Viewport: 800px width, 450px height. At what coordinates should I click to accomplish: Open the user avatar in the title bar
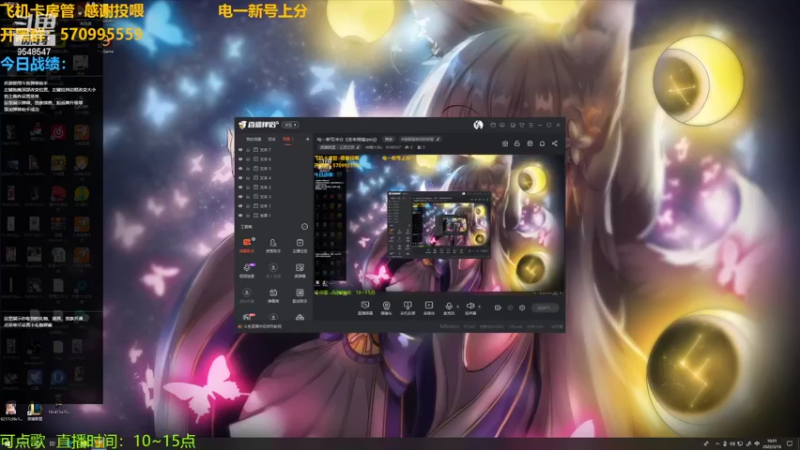pyautogui.click(x=478, y=125)
